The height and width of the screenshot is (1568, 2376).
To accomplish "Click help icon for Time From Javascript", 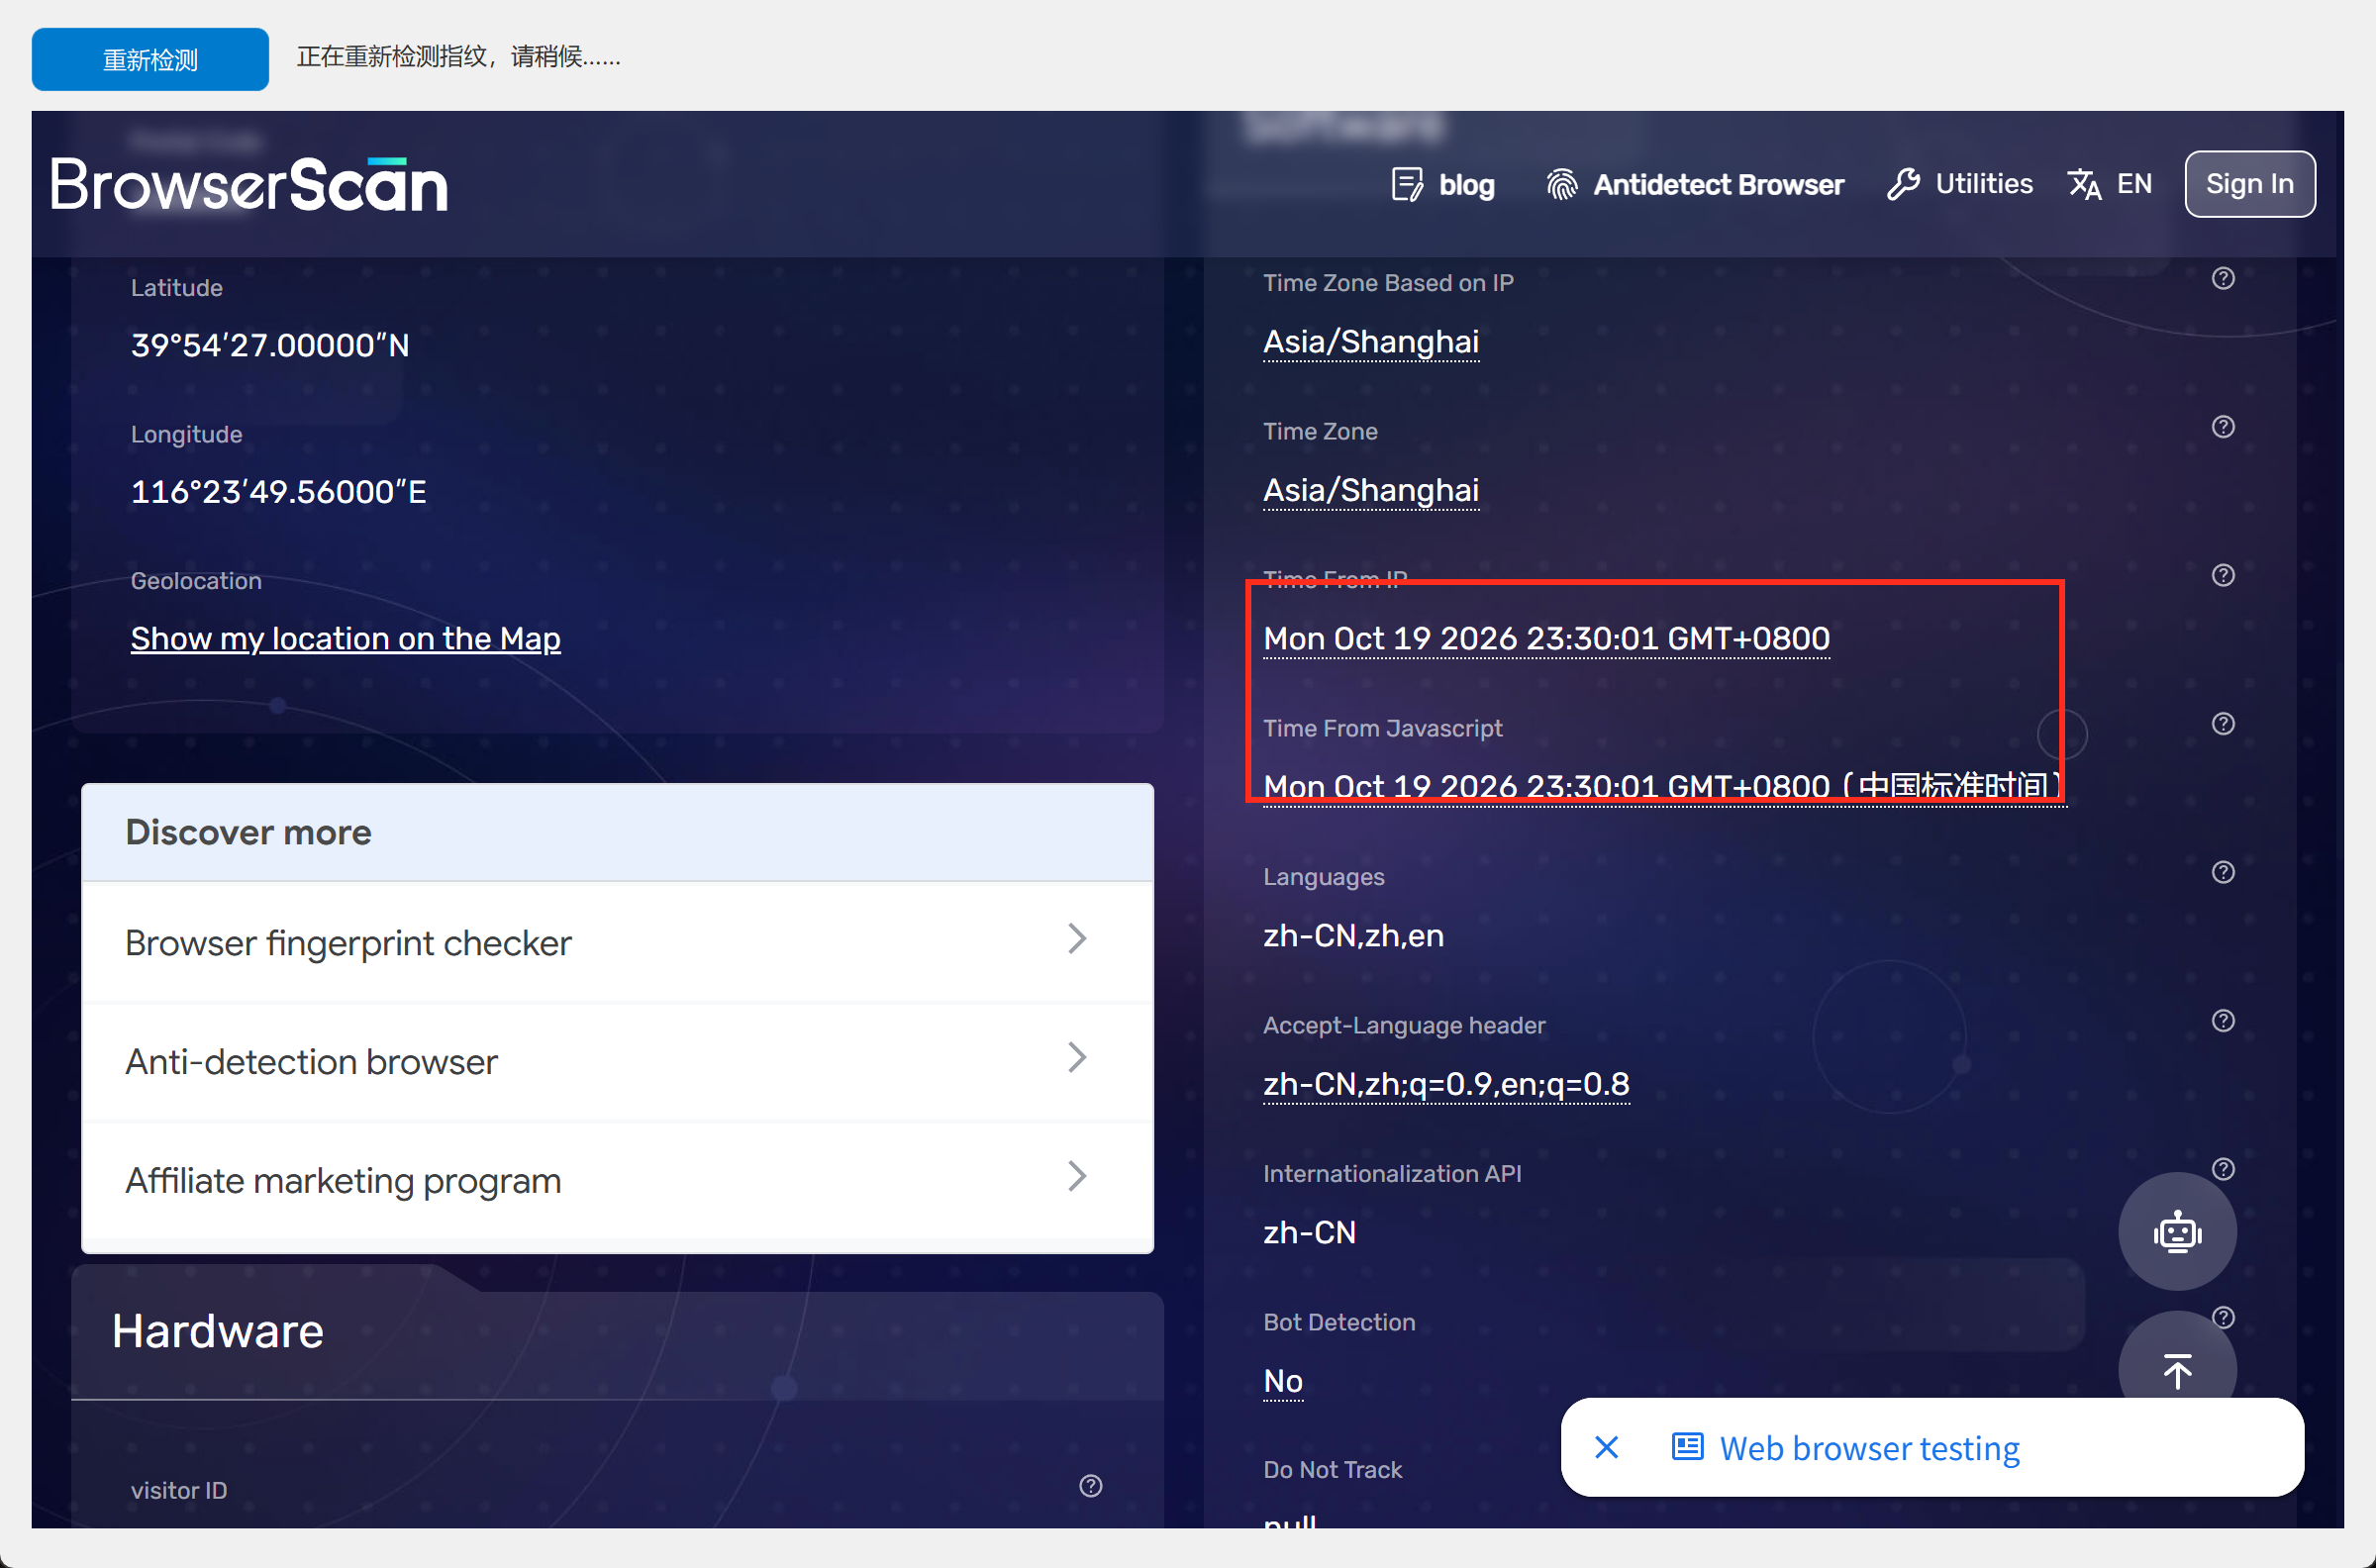I will [x=2223, y=724].
